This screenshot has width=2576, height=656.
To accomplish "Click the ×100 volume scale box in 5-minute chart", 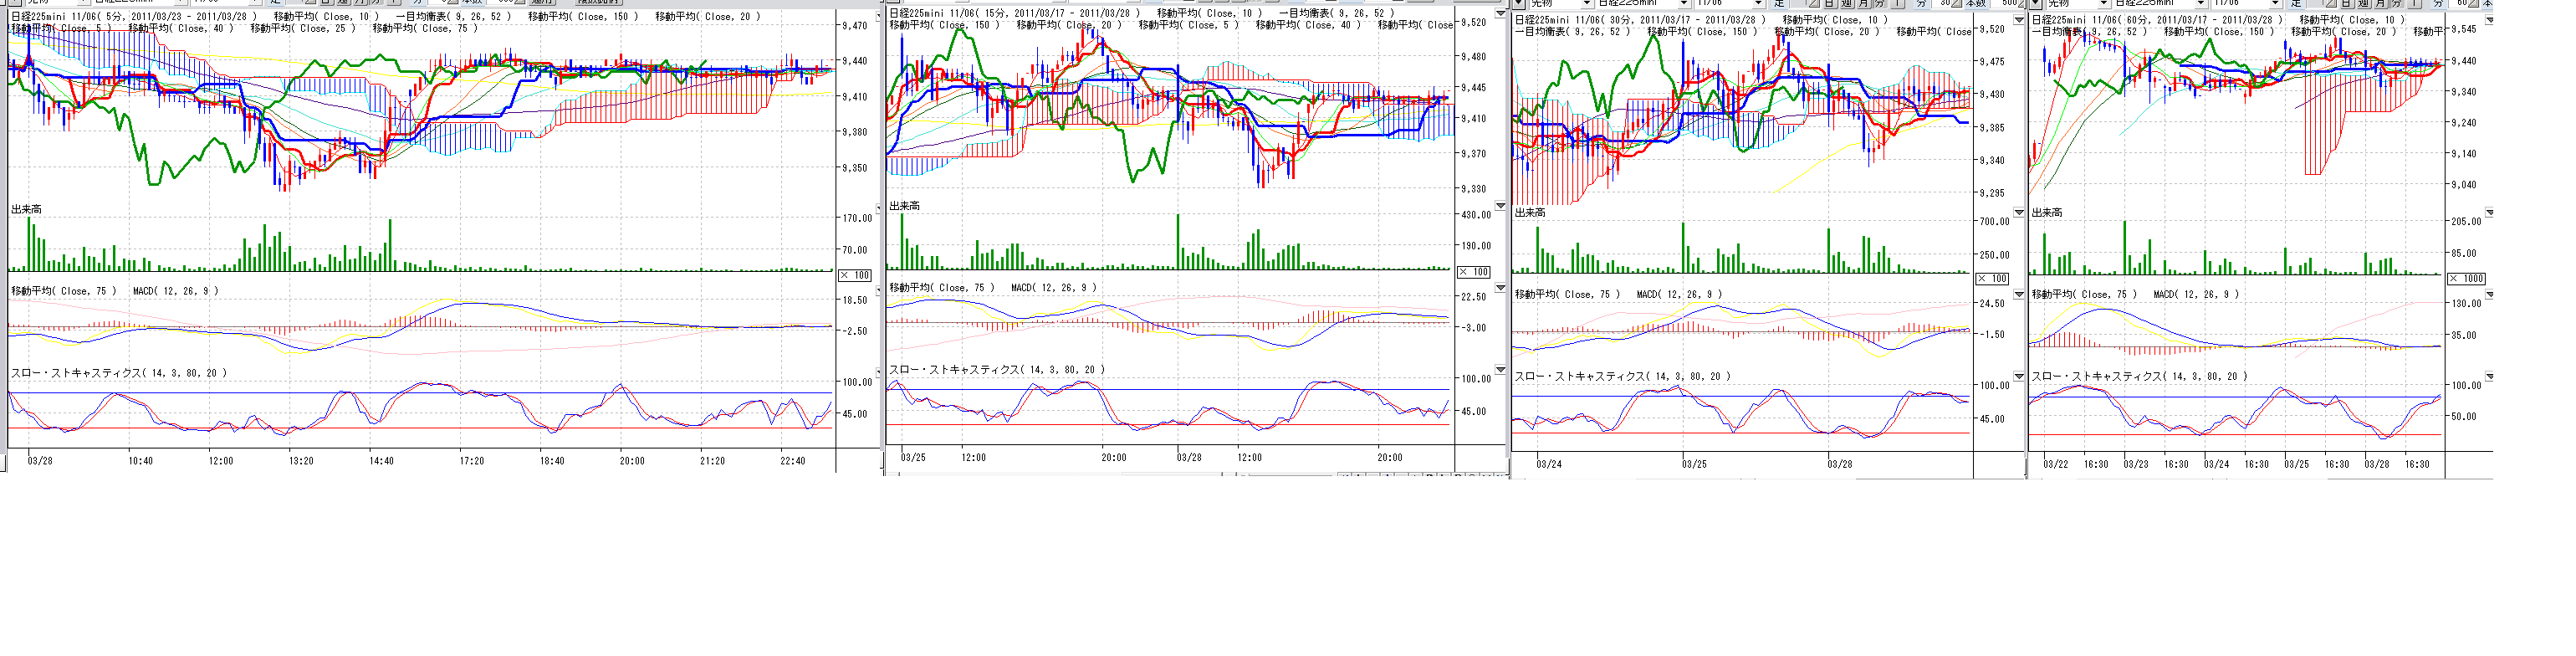I will click(x=855, y=275).
